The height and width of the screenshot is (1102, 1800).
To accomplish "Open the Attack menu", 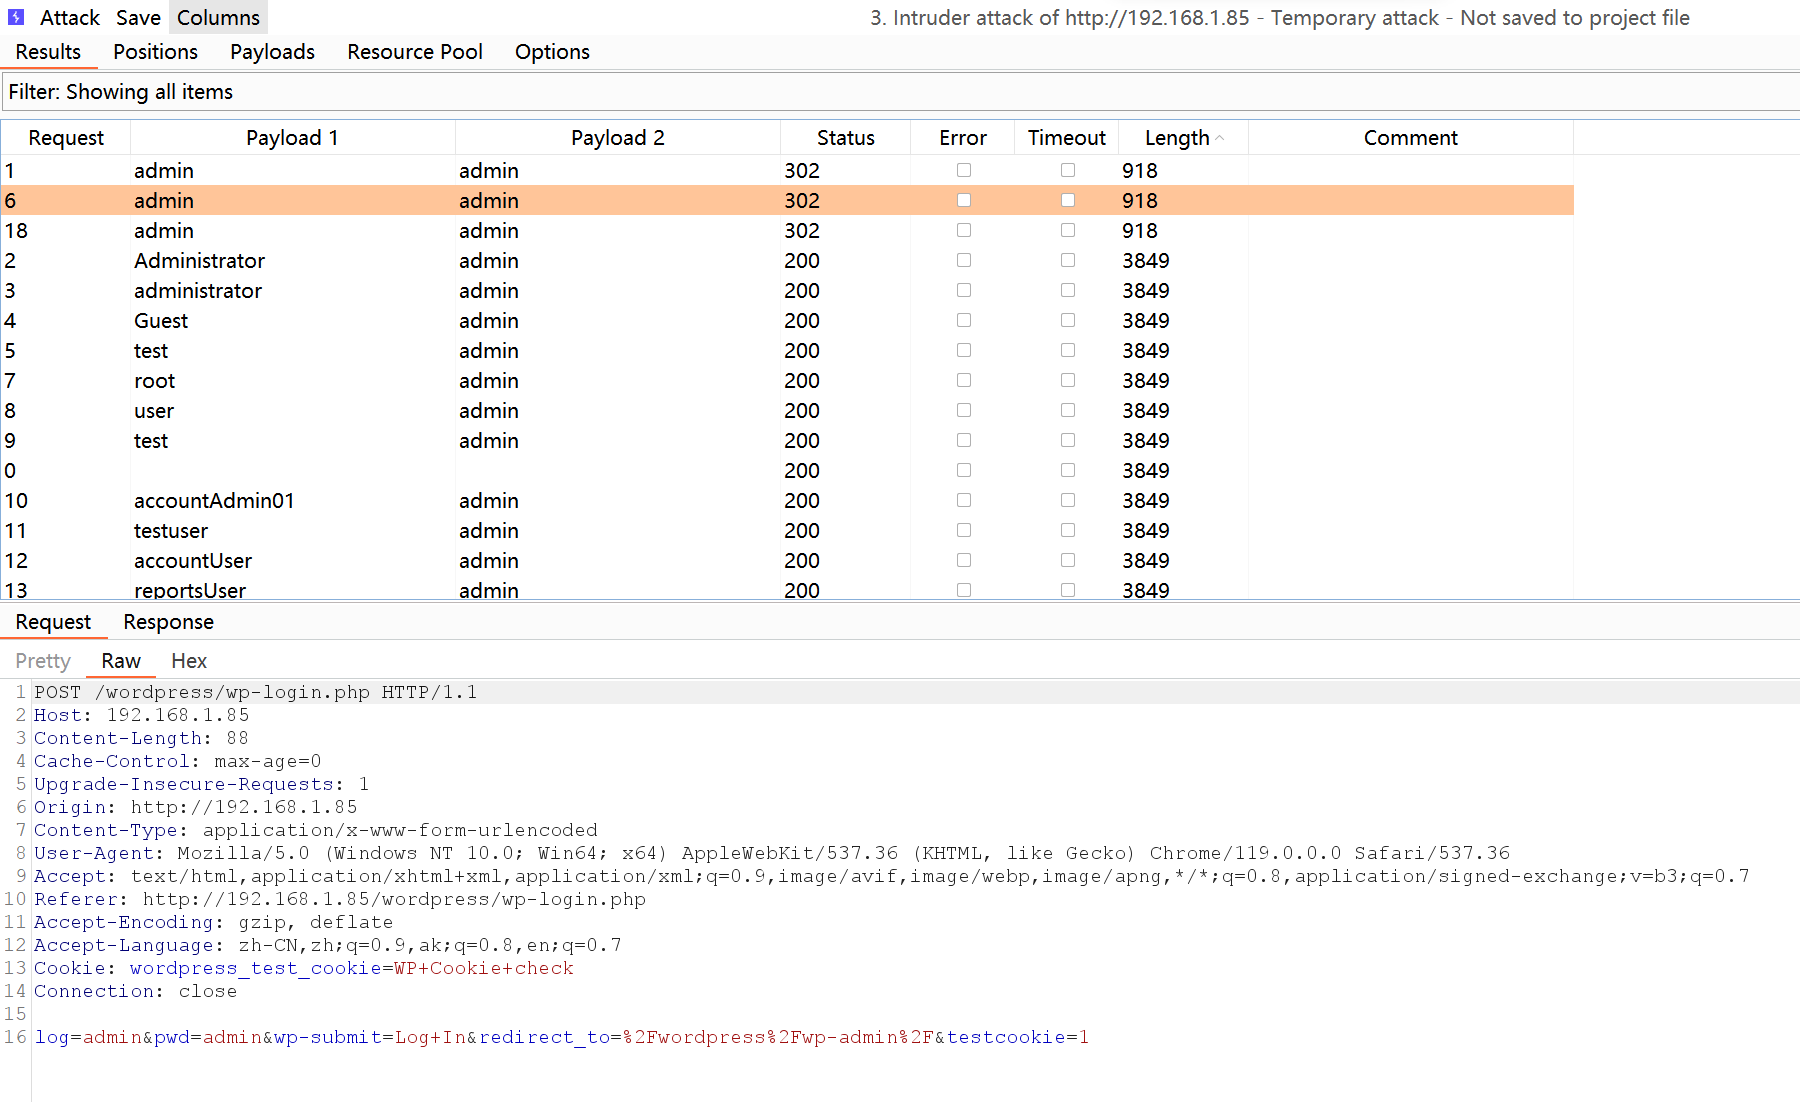I will (x=70, y=17).
